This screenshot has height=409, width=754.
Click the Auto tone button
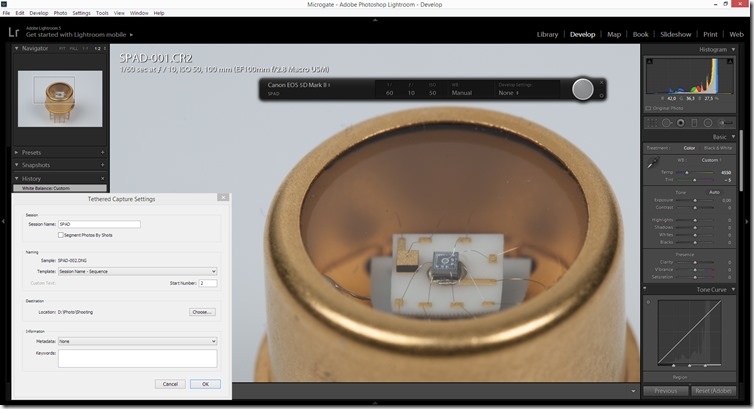[x=714, y=192]
